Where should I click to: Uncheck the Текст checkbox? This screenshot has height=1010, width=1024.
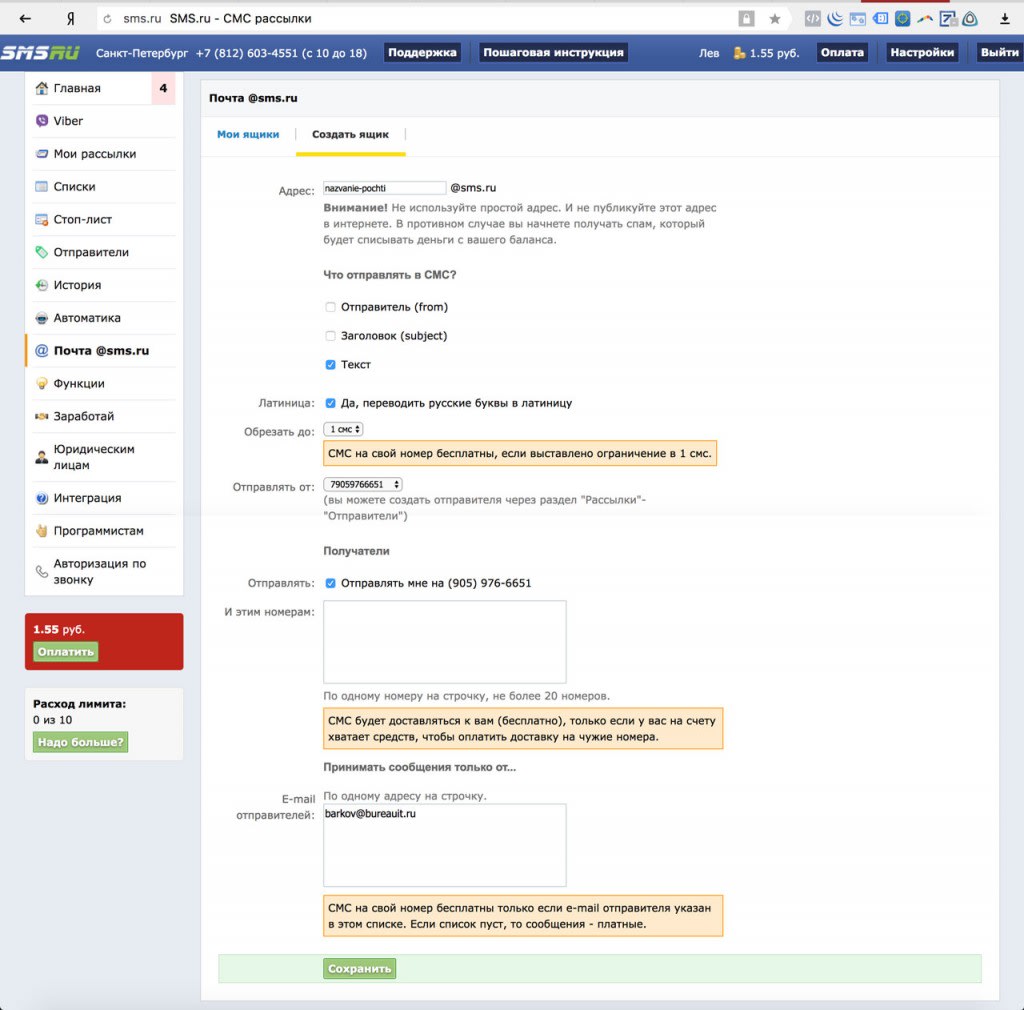point(330,364)
